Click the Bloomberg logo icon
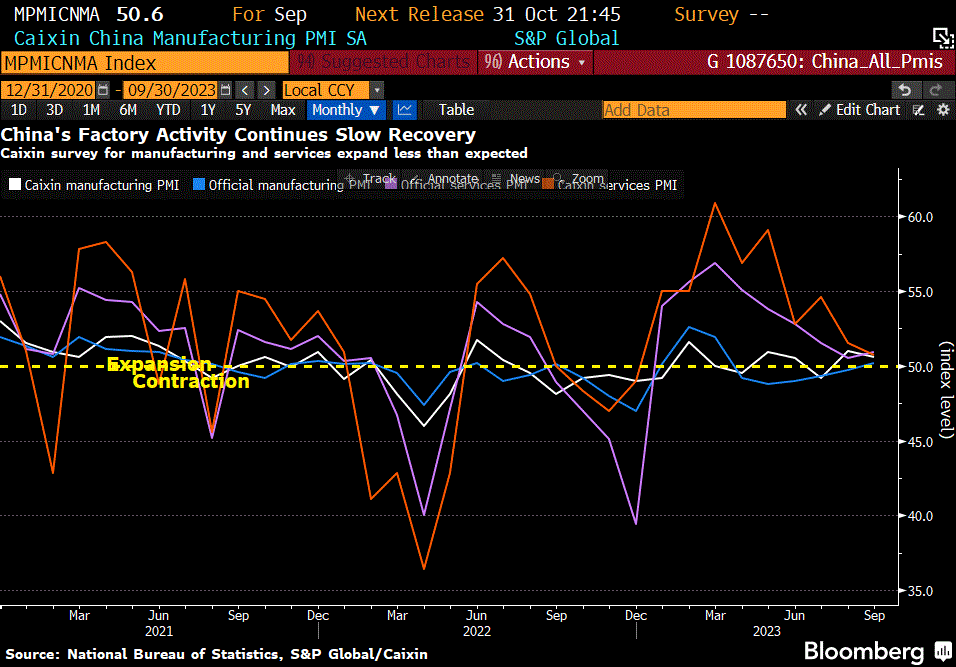The image size is (956, 667). pos(944,650)
